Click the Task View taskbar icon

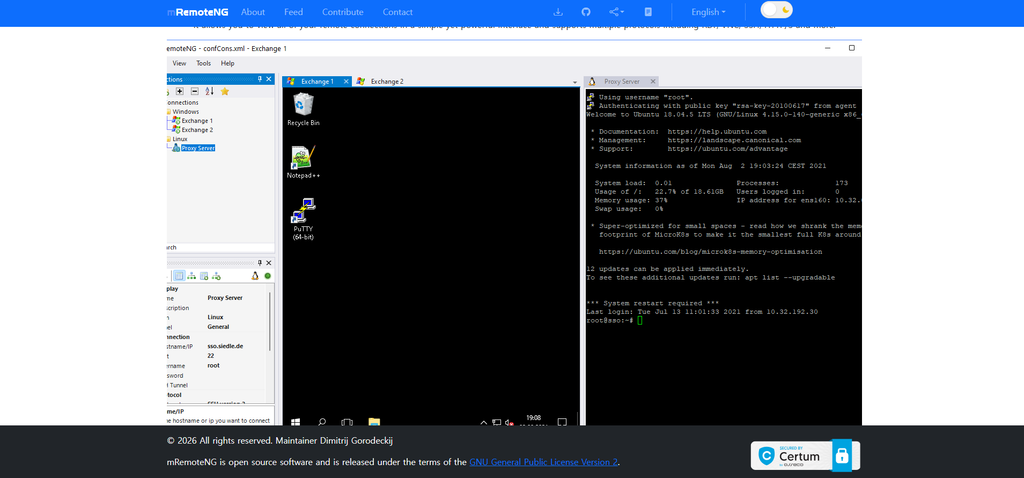347,422
